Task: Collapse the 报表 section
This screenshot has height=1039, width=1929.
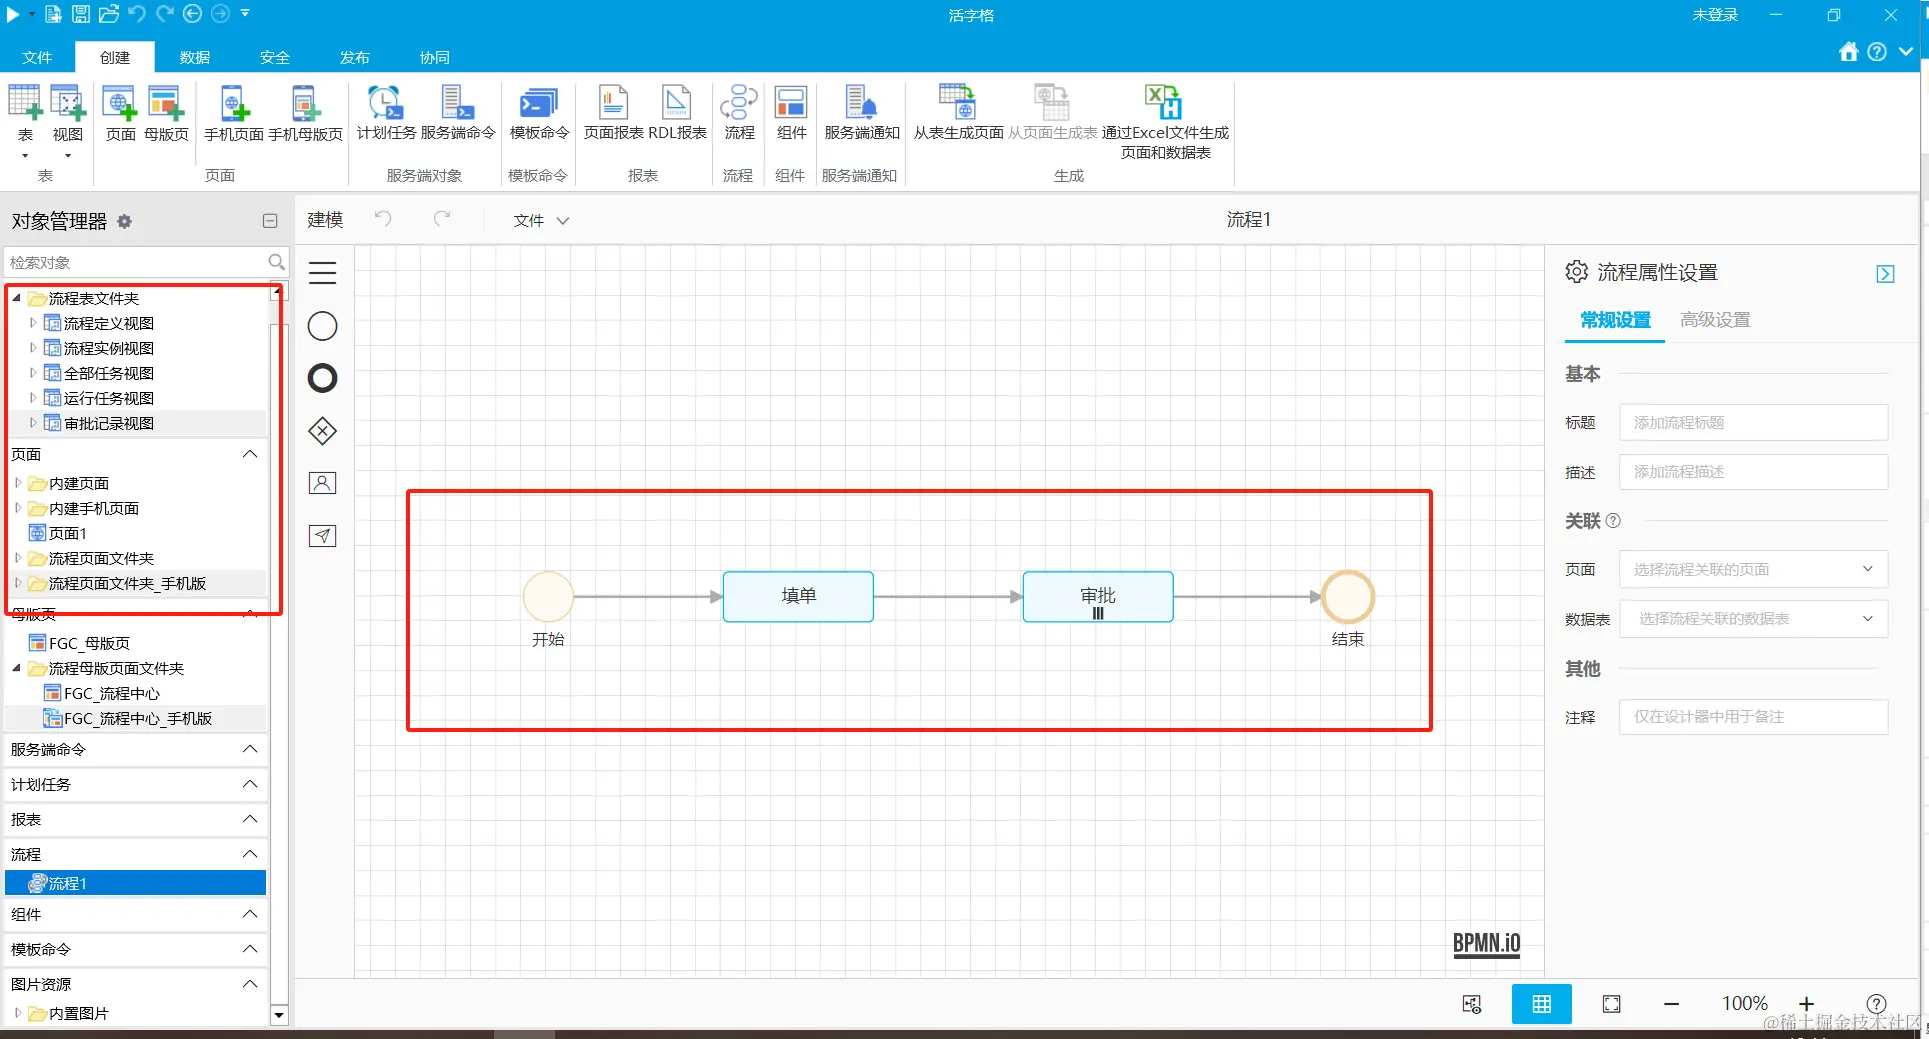Action: [x=250, y=819]
